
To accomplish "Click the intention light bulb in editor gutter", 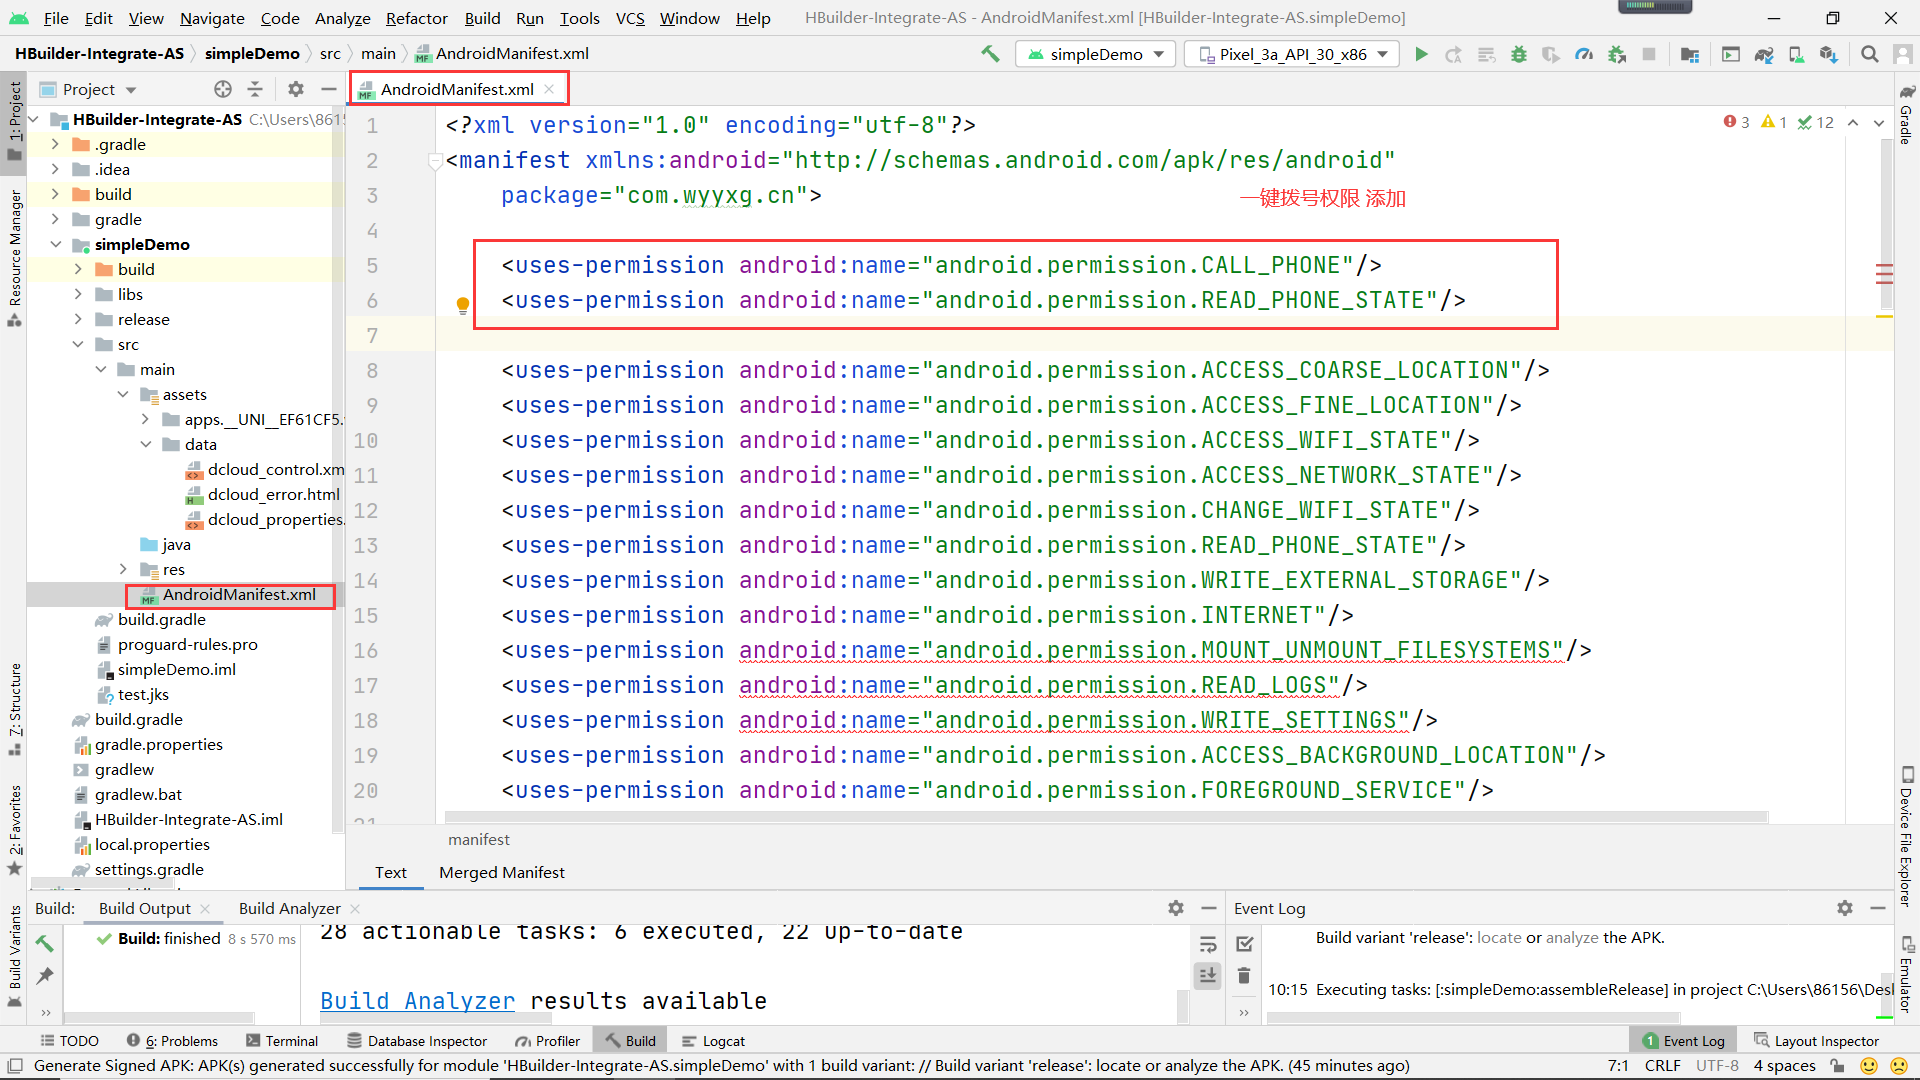I will pyautogui.click(x=463, y=304).
